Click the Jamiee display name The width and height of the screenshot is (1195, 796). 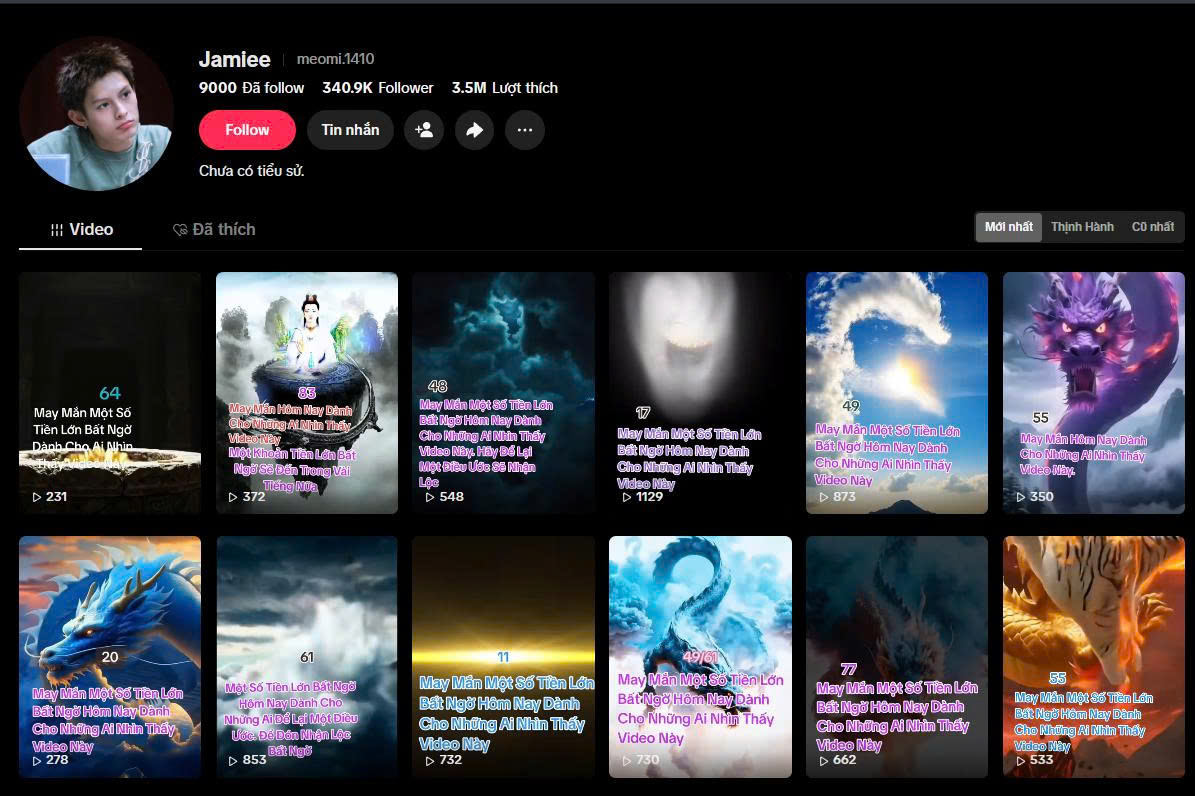click(235, 59)
